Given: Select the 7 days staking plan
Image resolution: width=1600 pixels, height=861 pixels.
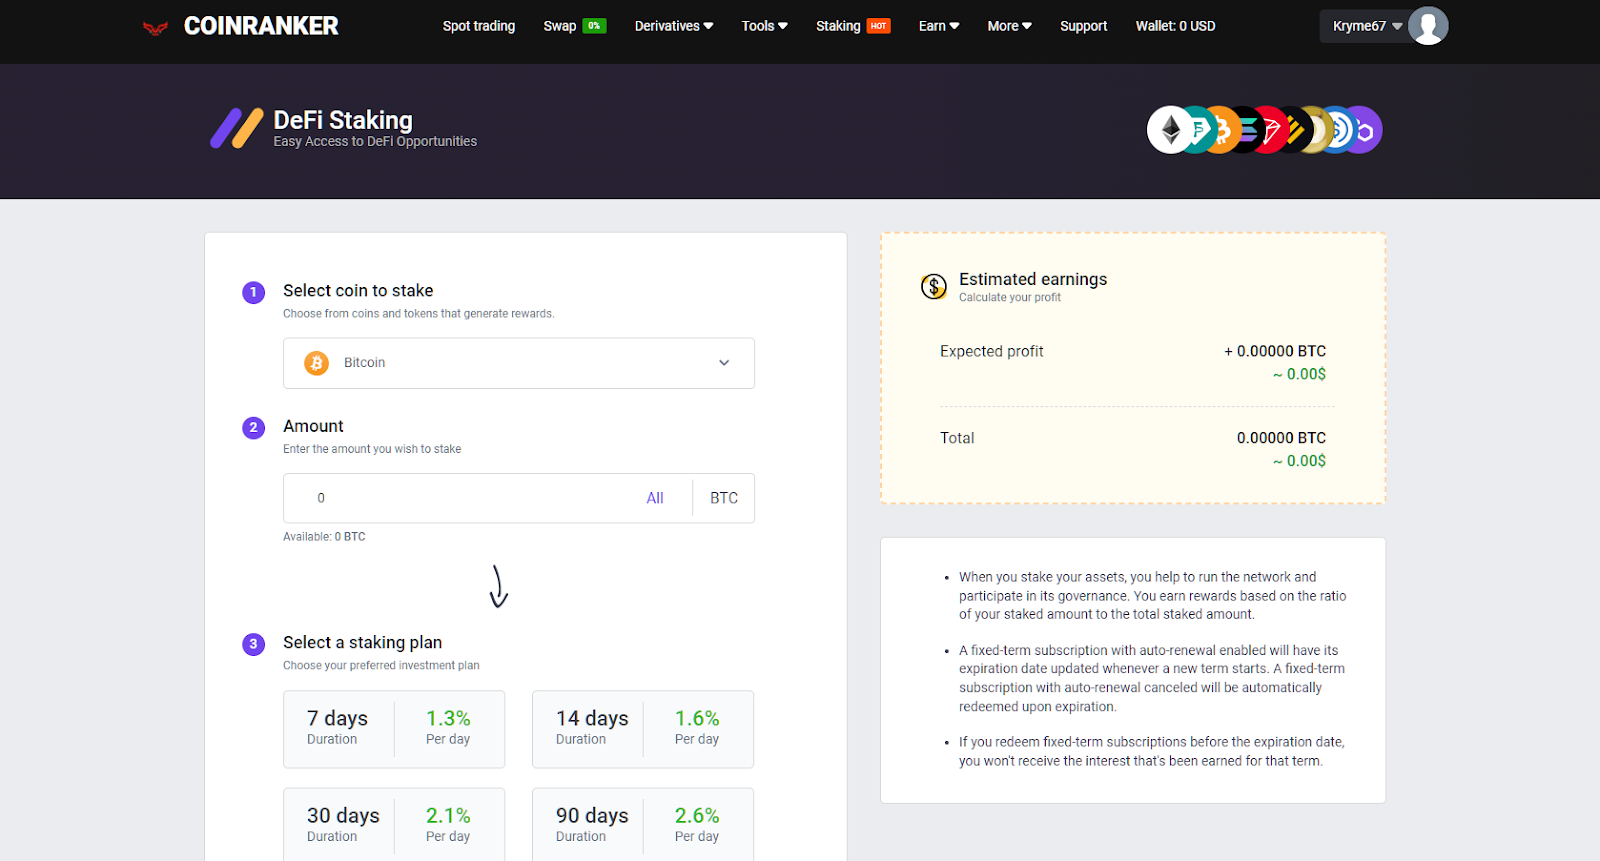Looking at the screenshot, I should (x=394, y=729).
